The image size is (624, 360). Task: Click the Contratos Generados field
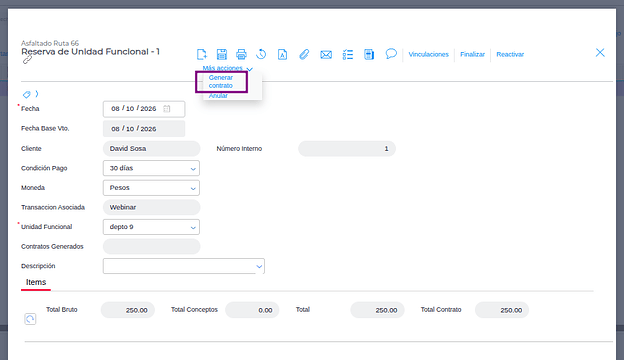coord(152,247)
